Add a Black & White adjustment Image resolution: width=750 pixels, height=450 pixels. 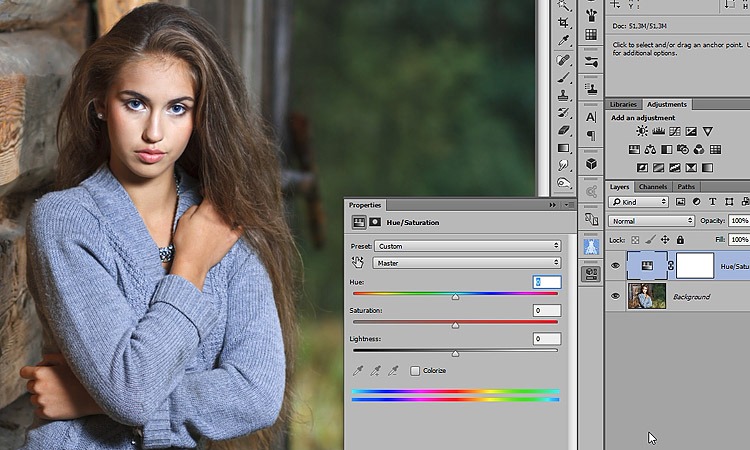666,150
